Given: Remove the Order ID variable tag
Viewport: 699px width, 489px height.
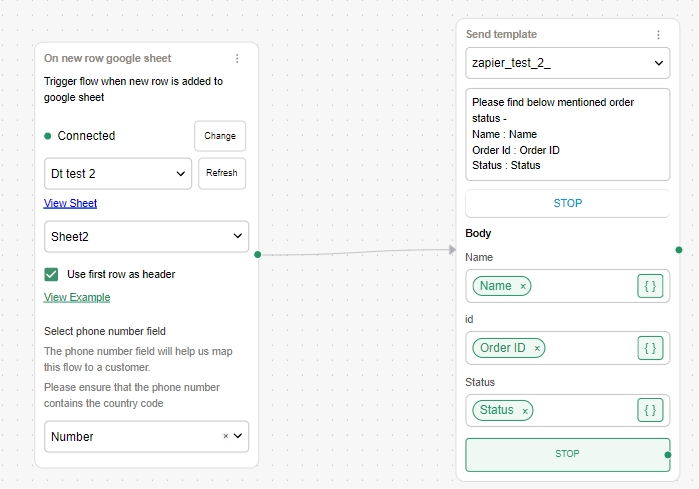Looking at the screenshot, I should pyautogui.click(x=537, y=349).
